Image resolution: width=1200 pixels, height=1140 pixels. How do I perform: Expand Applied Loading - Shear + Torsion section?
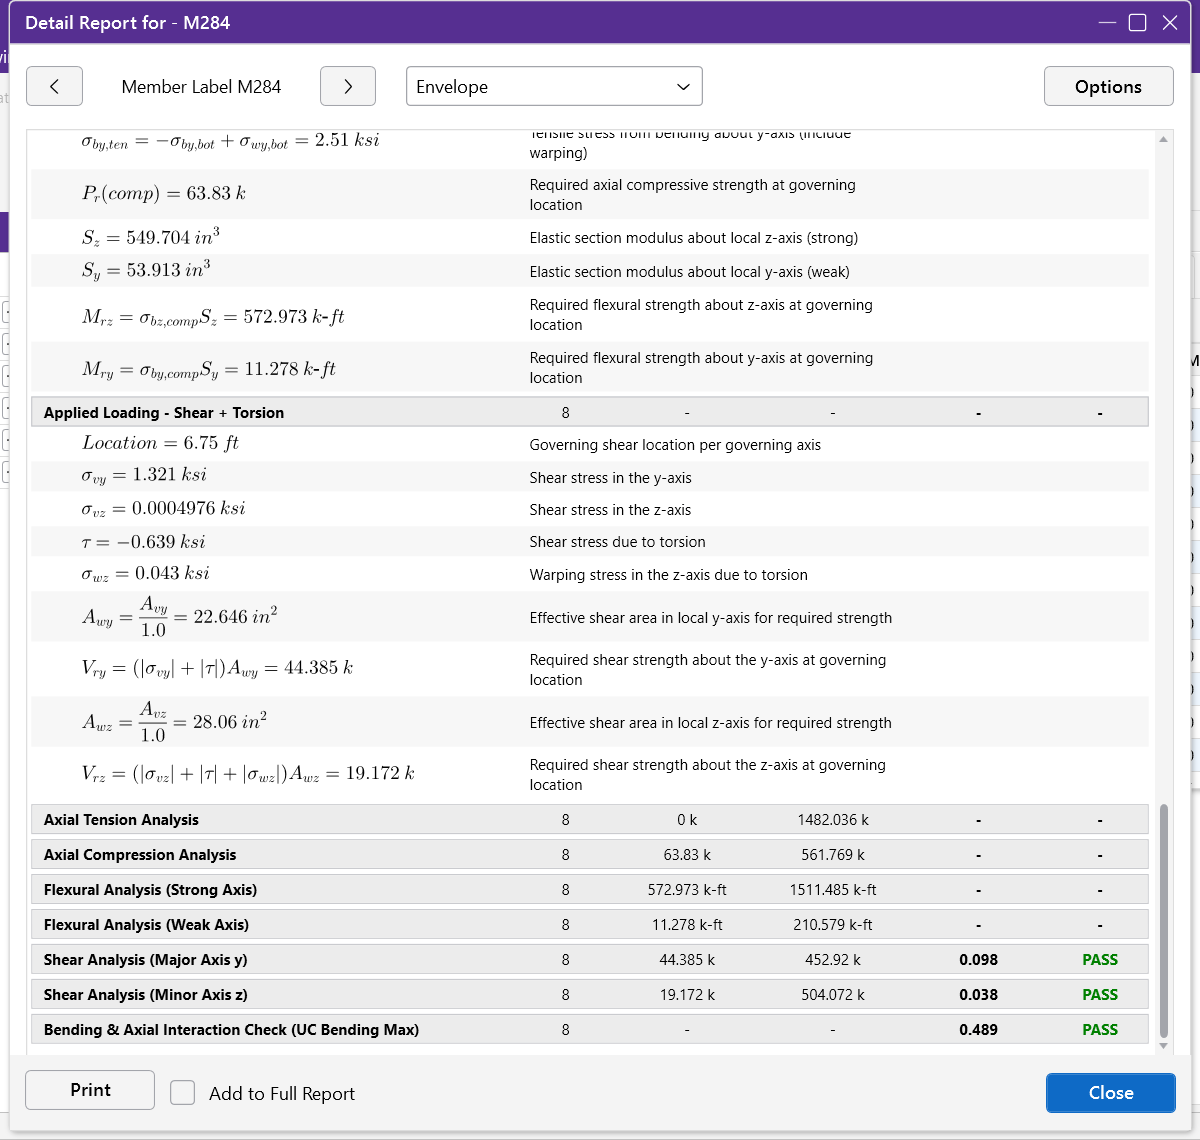point(590,412)
